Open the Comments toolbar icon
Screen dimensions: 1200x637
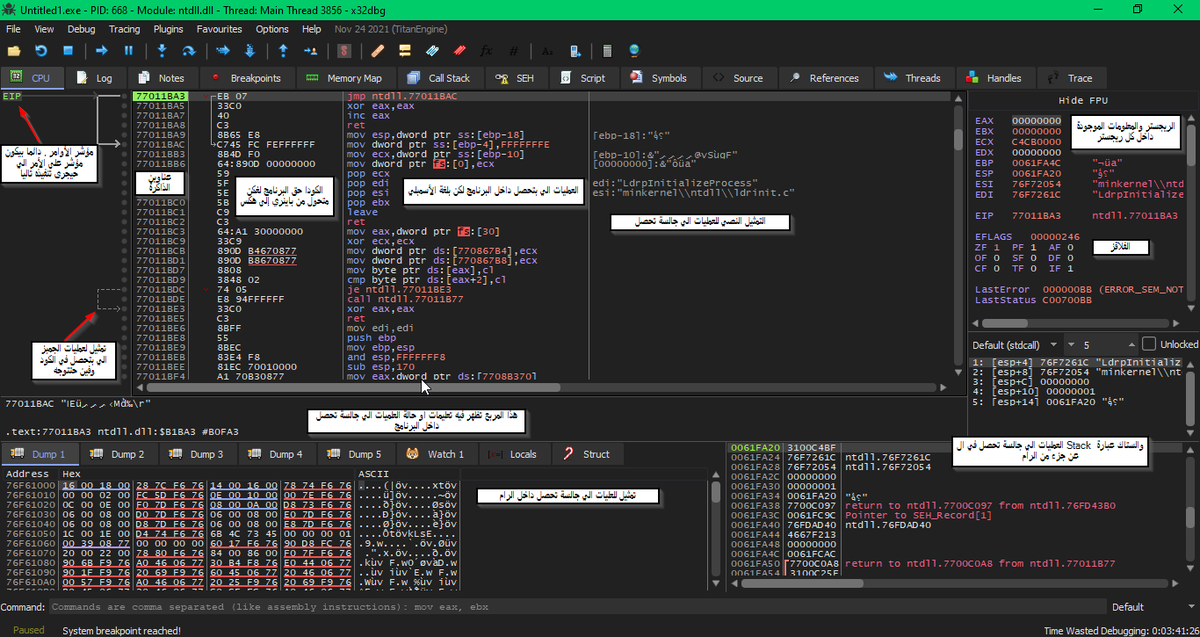tap(405, 50)
